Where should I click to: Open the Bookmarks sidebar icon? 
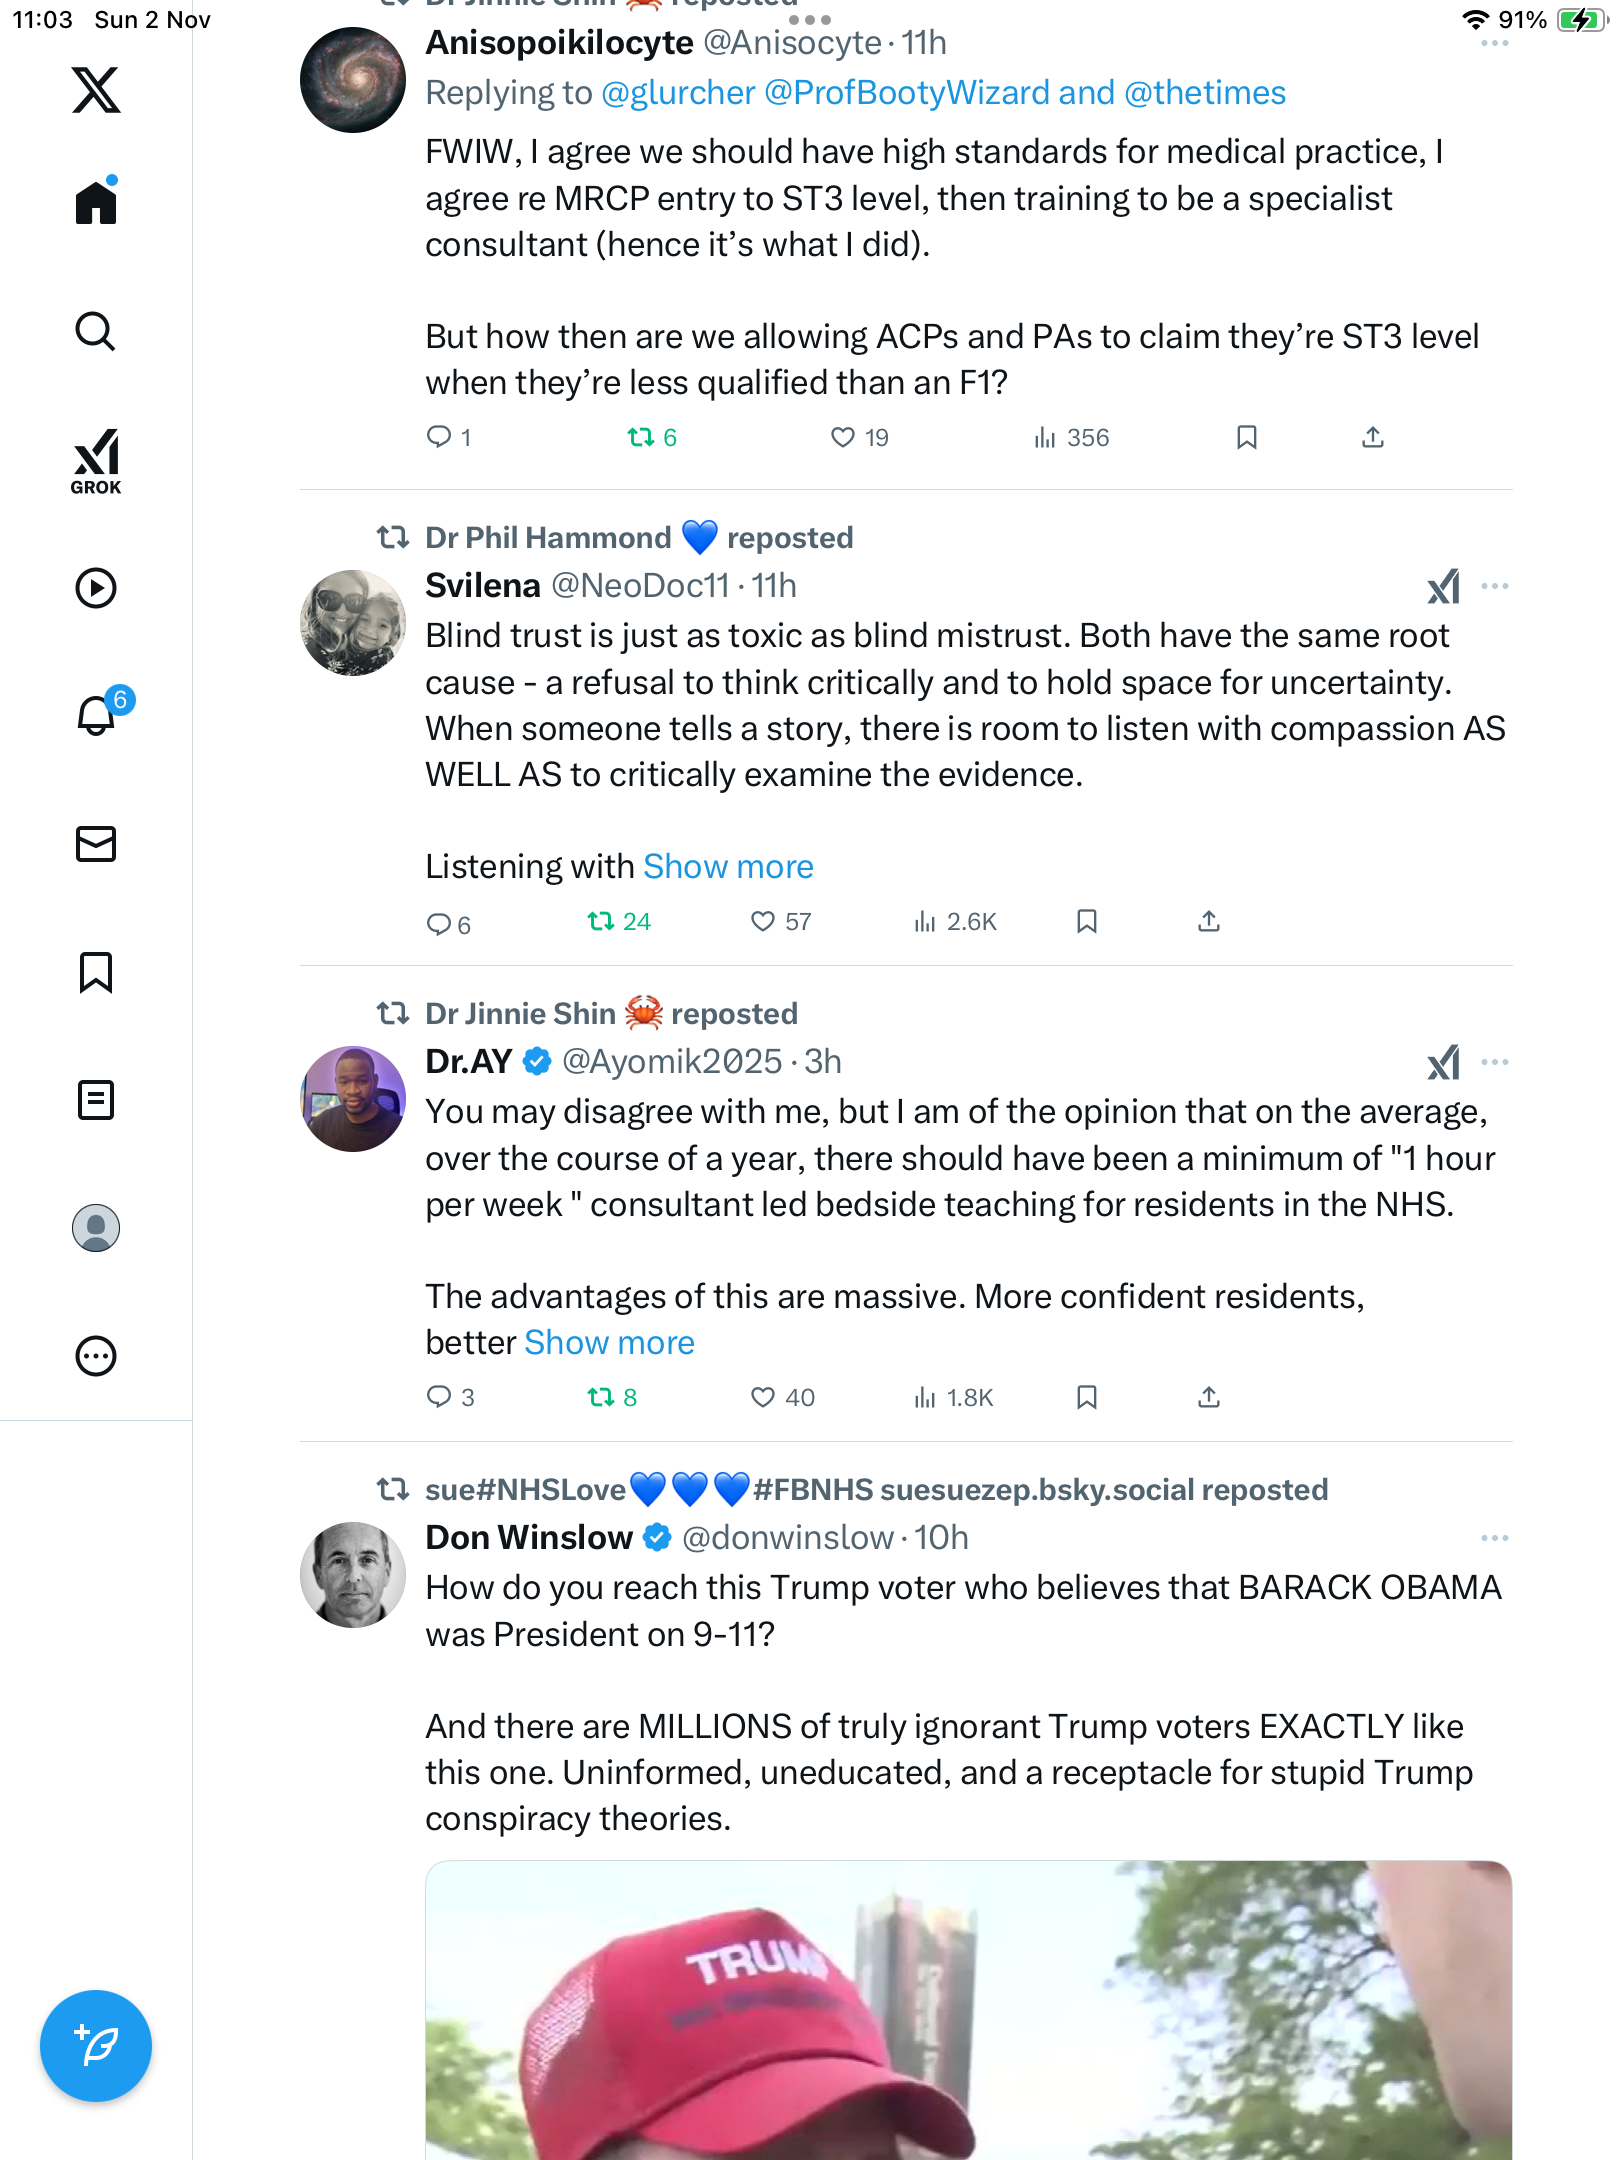click(96, 972)
